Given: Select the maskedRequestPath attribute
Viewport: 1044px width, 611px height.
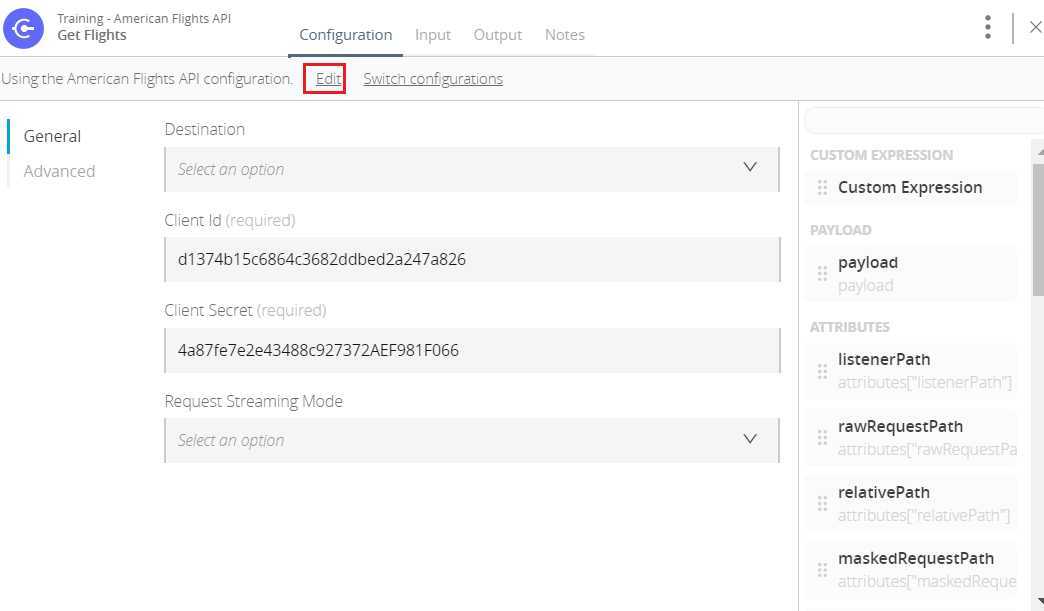Looking at the screenshot, I should [x=912, y=570].
